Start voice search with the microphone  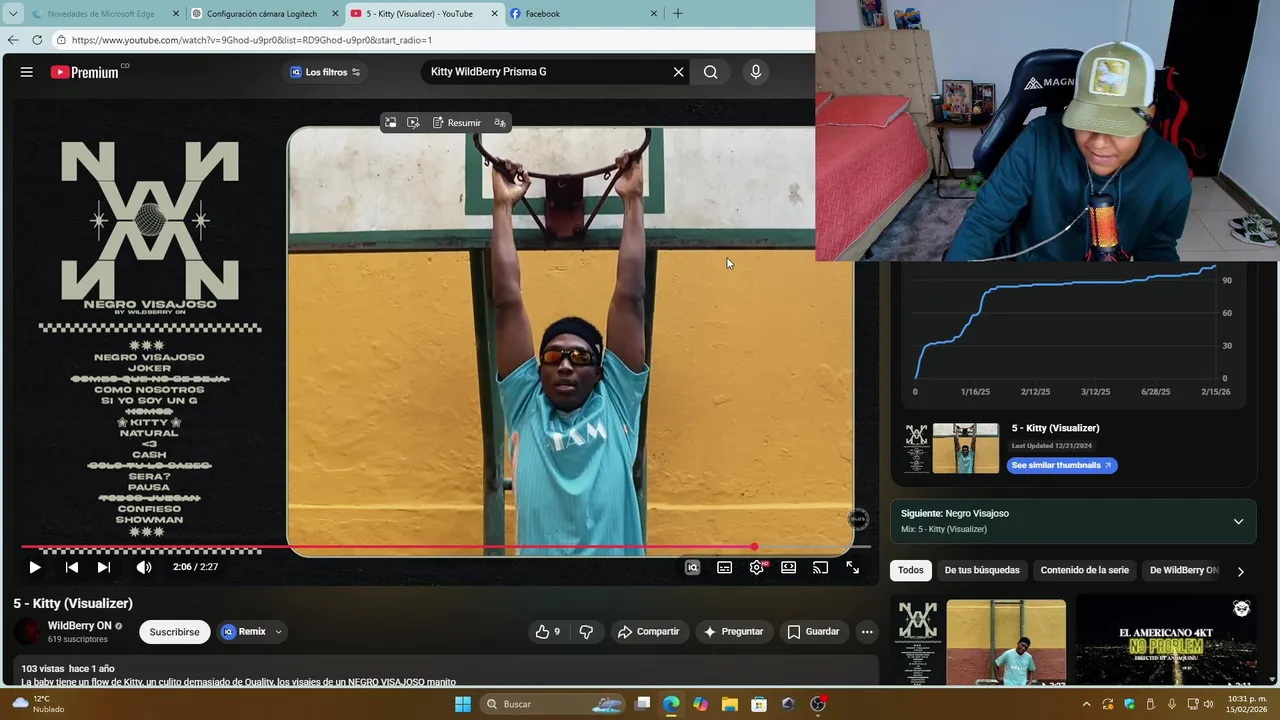755,72
